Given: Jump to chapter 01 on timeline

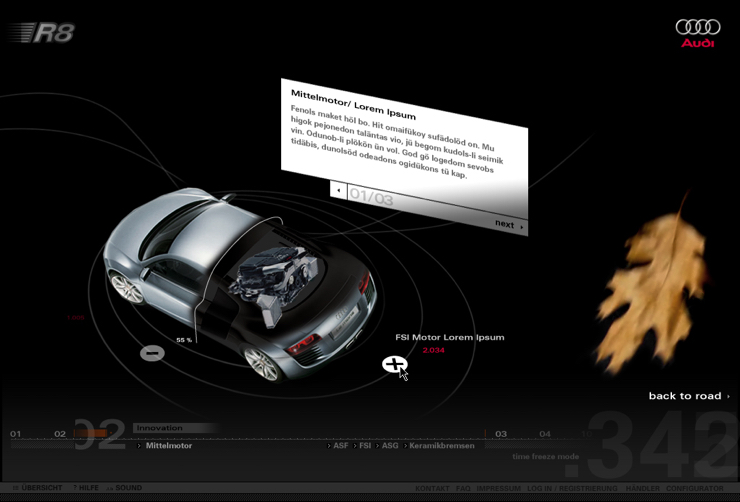Looking at the screenshot, I should pyautogui.click(x=16, y=434).
